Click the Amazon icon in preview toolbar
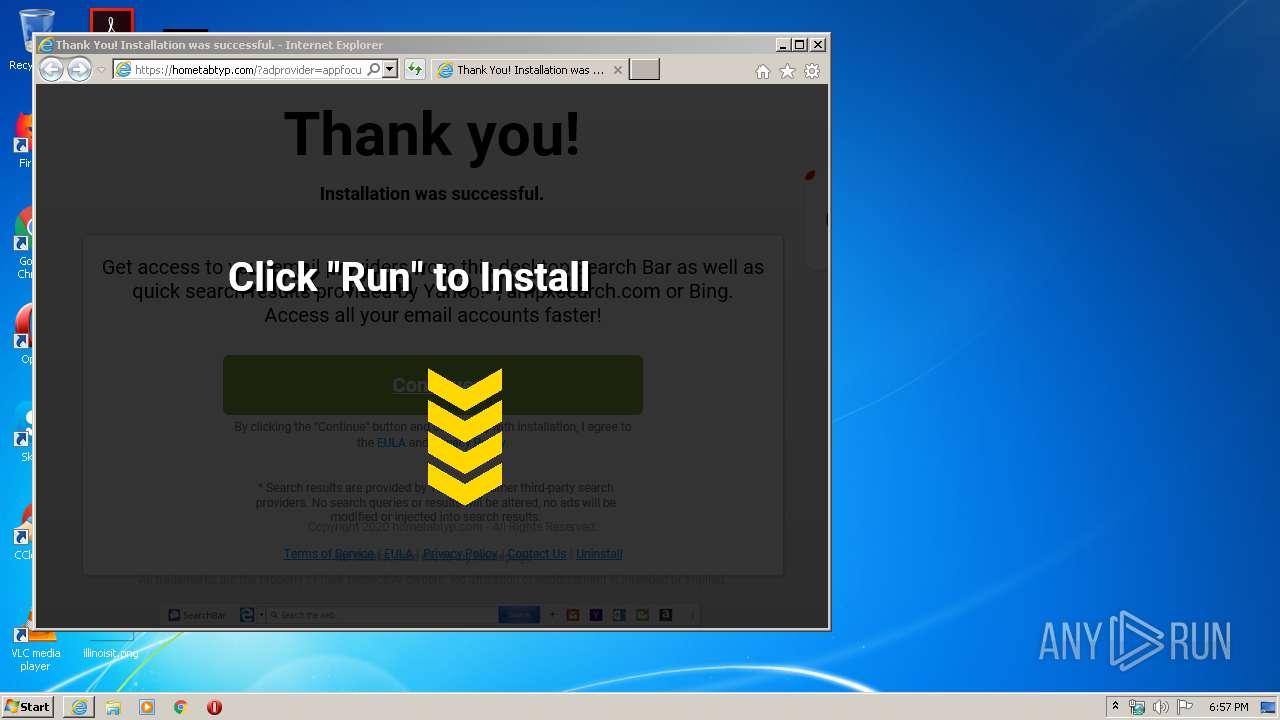1280x720 pixels. pyautogui.click(x=666, y=615)
